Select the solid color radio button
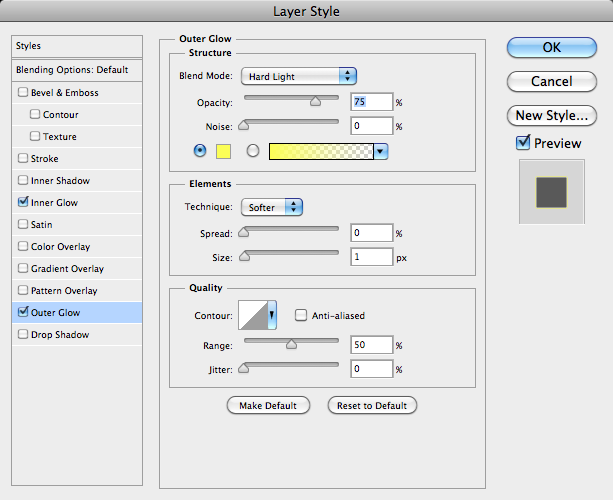Viewport: 613px width, 500px height. [x=200, y=151]
